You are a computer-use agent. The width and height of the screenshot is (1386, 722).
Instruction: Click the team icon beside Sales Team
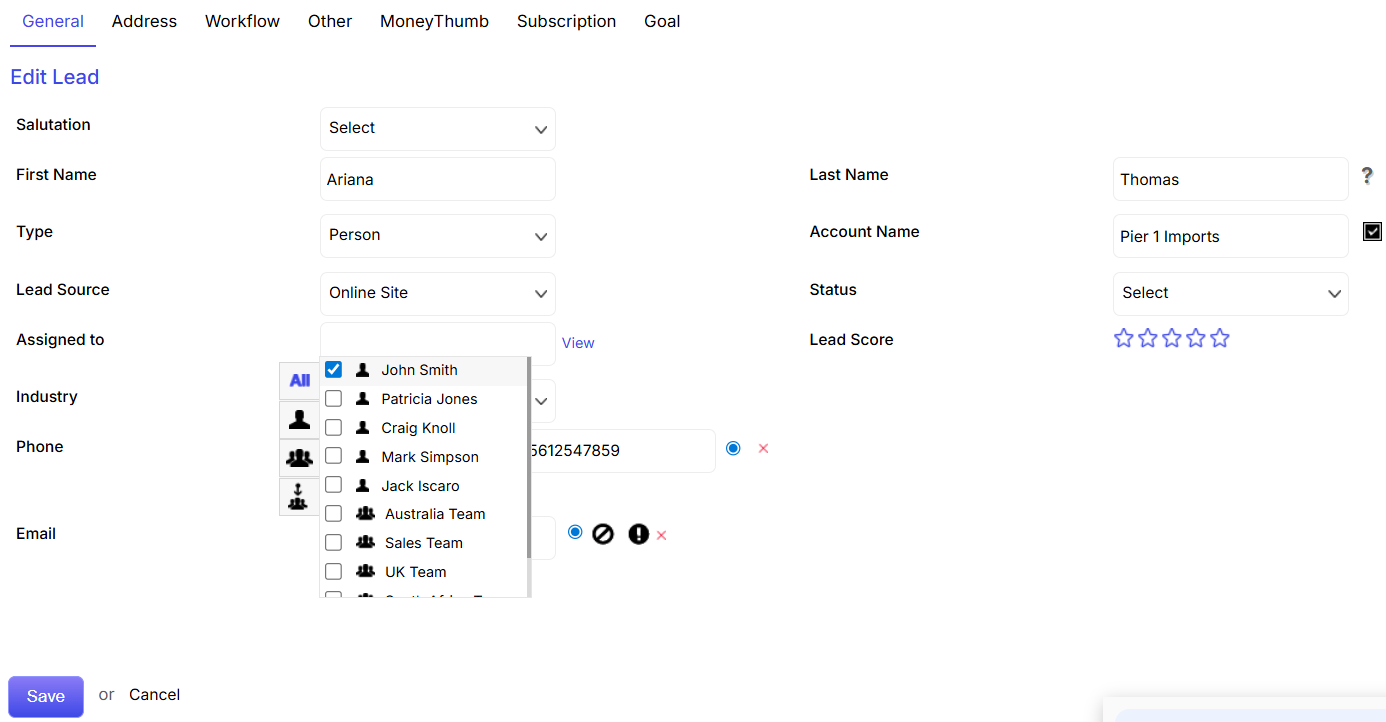click(x=365, y=542)
